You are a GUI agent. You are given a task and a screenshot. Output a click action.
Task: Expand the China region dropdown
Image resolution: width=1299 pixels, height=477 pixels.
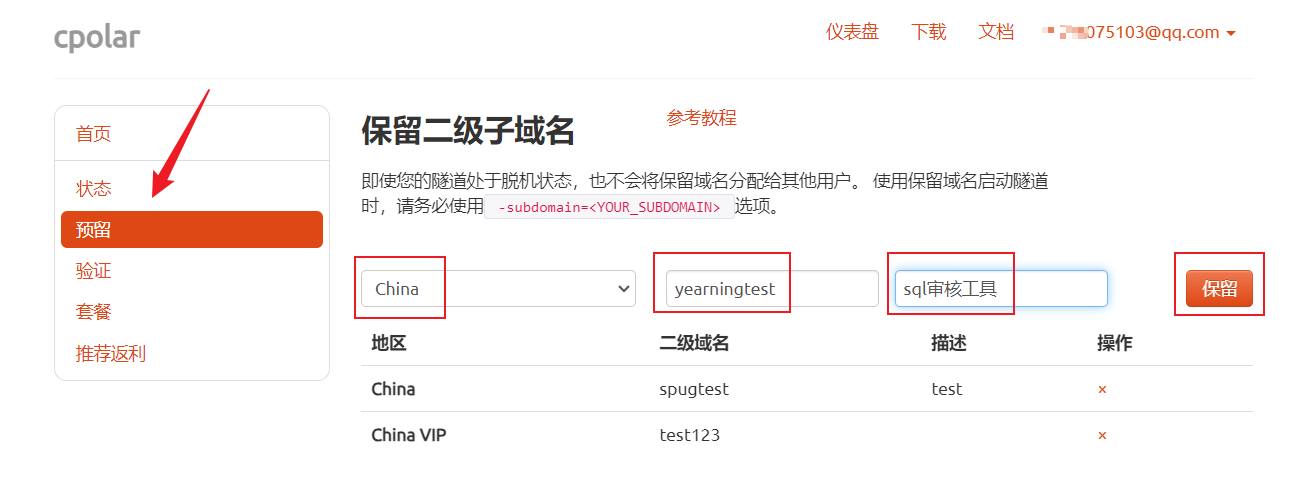tap(498, 289)
